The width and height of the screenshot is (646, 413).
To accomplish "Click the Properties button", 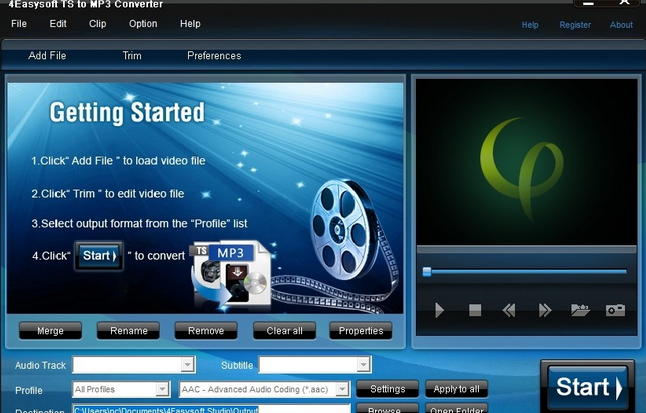I will 360,331.
